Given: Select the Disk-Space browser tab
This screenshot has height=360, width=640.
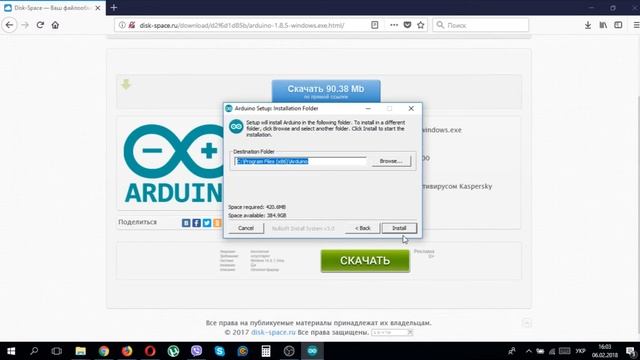Looking at the screenshot, I should [52, 8].
